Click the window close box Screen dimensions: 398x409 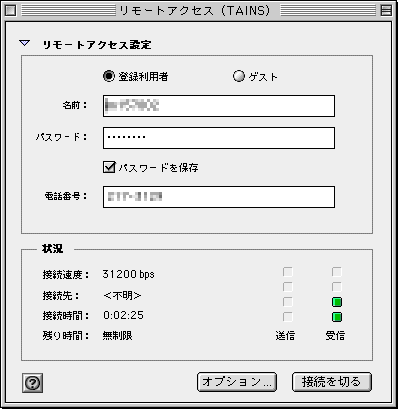click(11, 11)
